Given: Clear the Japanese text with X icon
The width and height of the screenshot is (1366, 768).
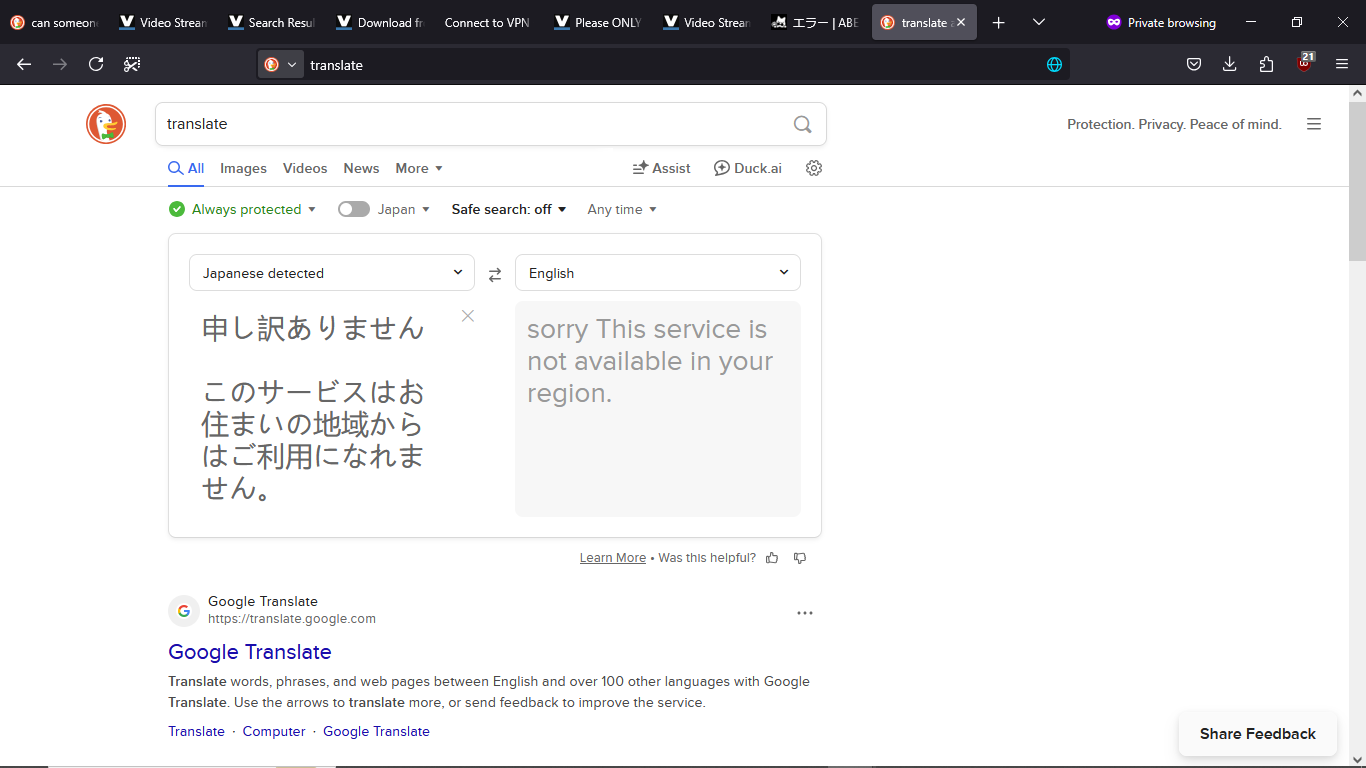Looking at the screenshot, I should point(467,316).
